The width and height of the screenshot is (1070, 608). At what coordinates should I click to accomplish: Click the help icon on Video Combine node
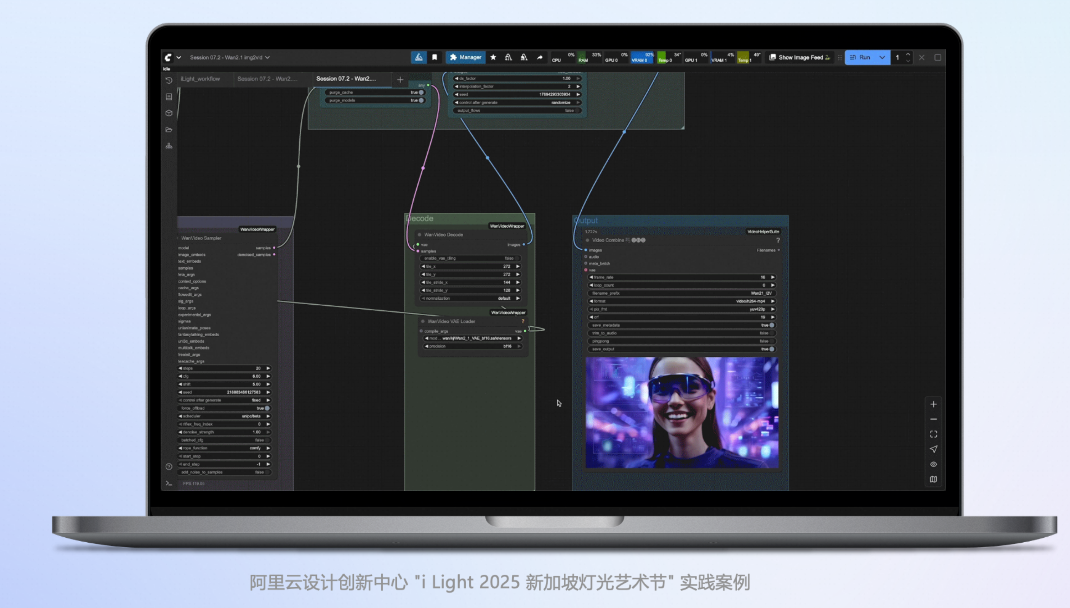(x=777, y=240)
